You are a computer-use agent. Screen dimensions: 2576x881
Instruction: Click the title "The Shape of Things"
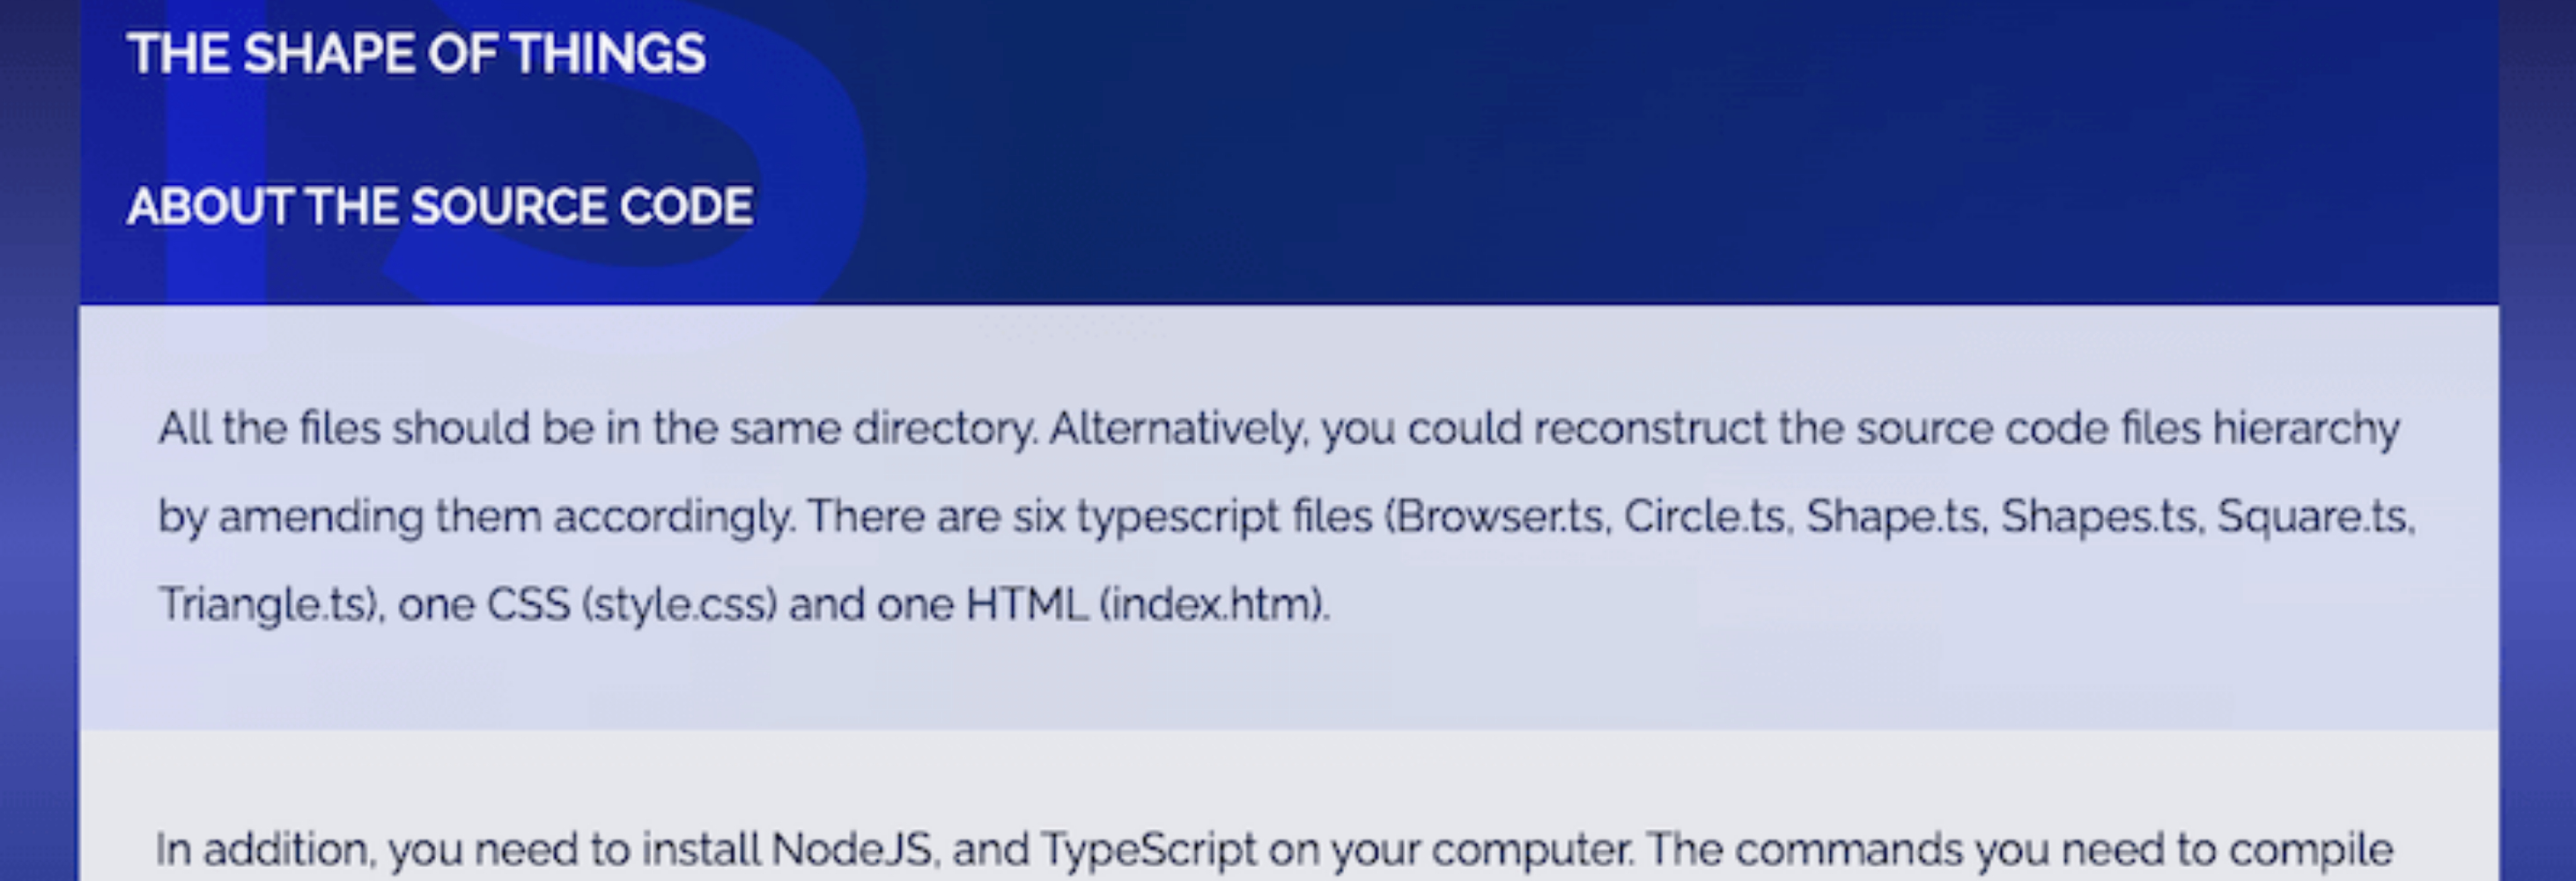pos(416,54)
